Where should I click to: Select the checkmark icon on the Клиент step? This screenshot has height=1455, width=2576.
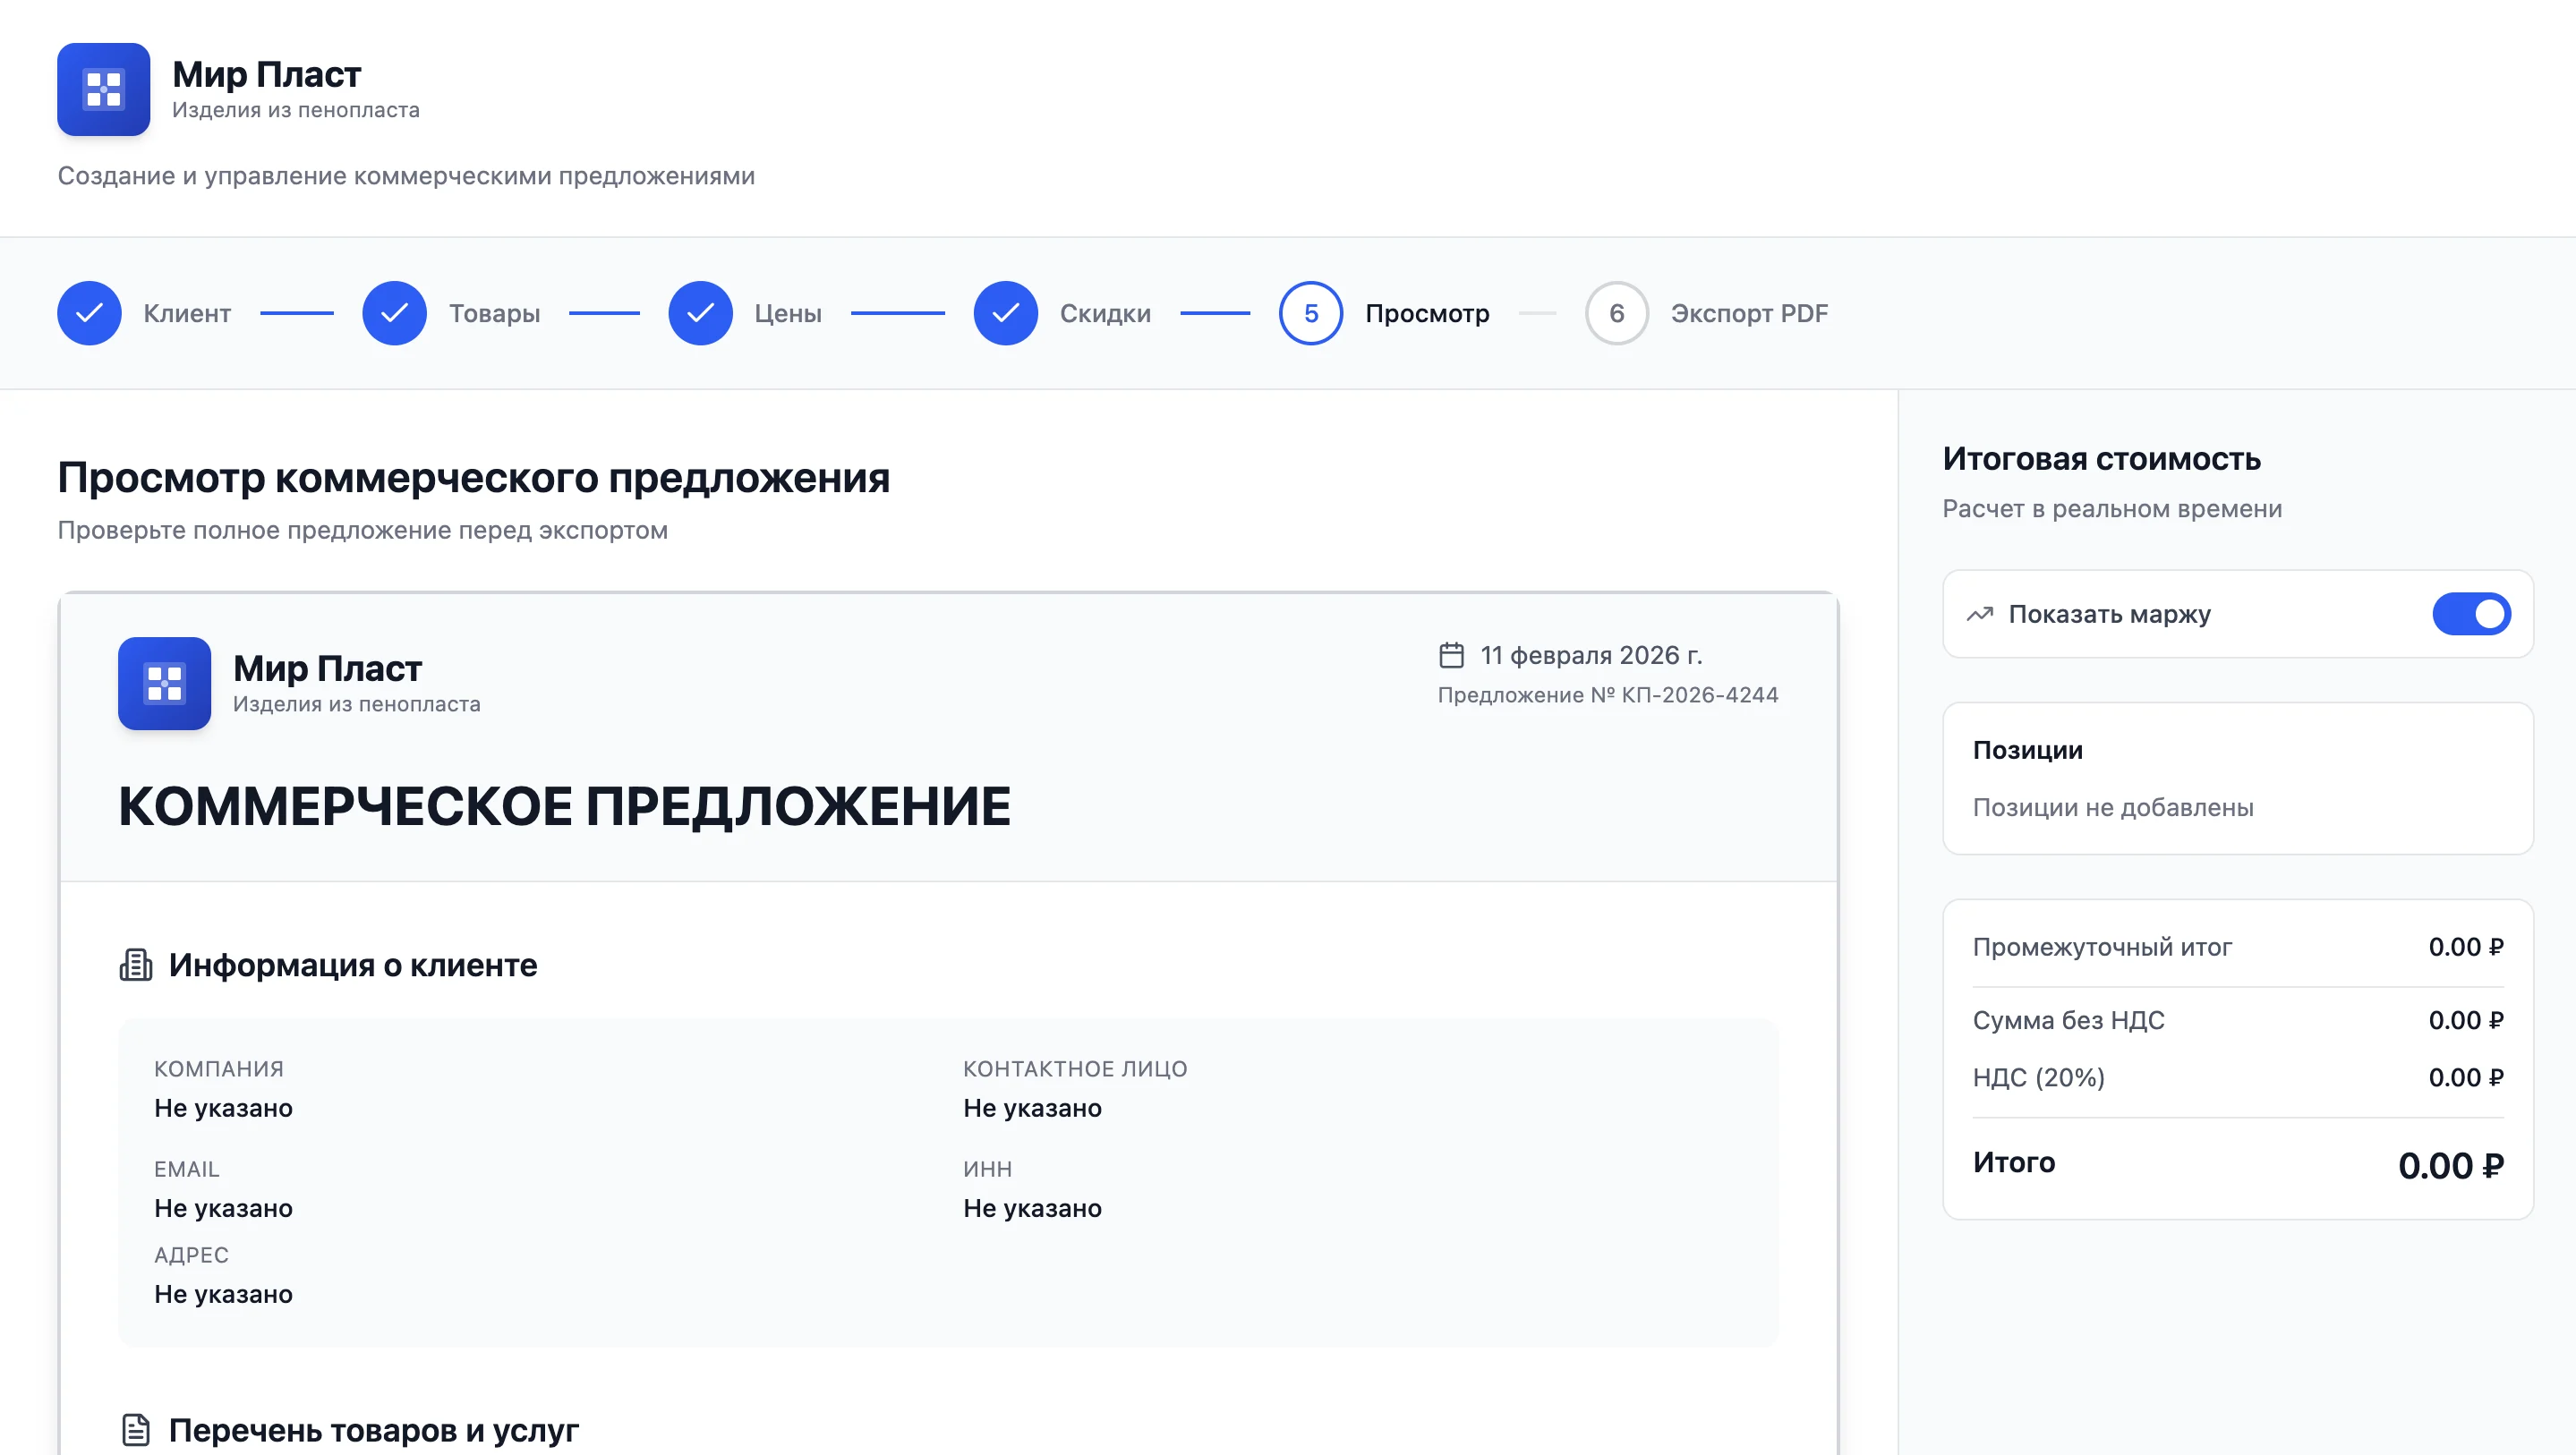tap(89, 313)
